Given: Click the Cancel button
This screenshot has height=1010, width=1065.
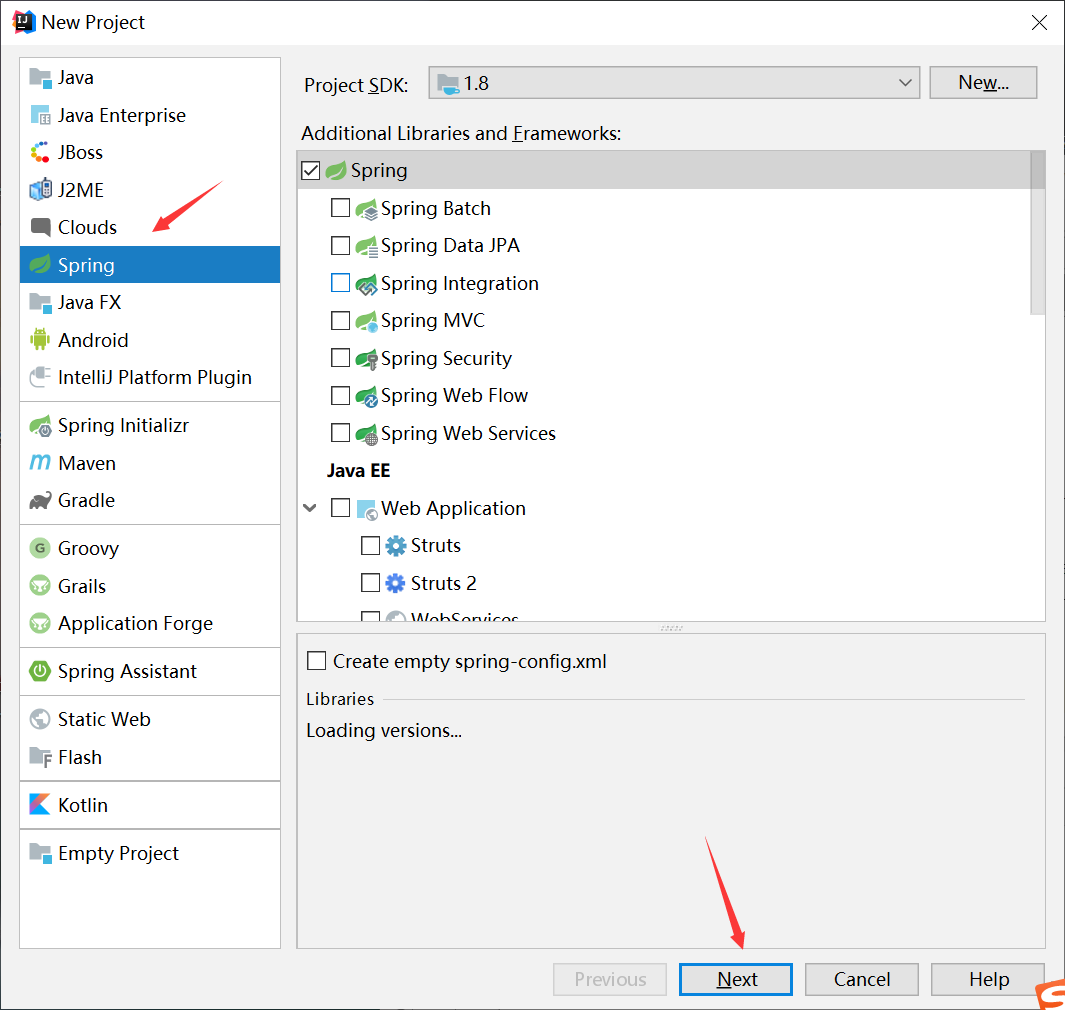Looking at the screenshot, I should 862,979.
